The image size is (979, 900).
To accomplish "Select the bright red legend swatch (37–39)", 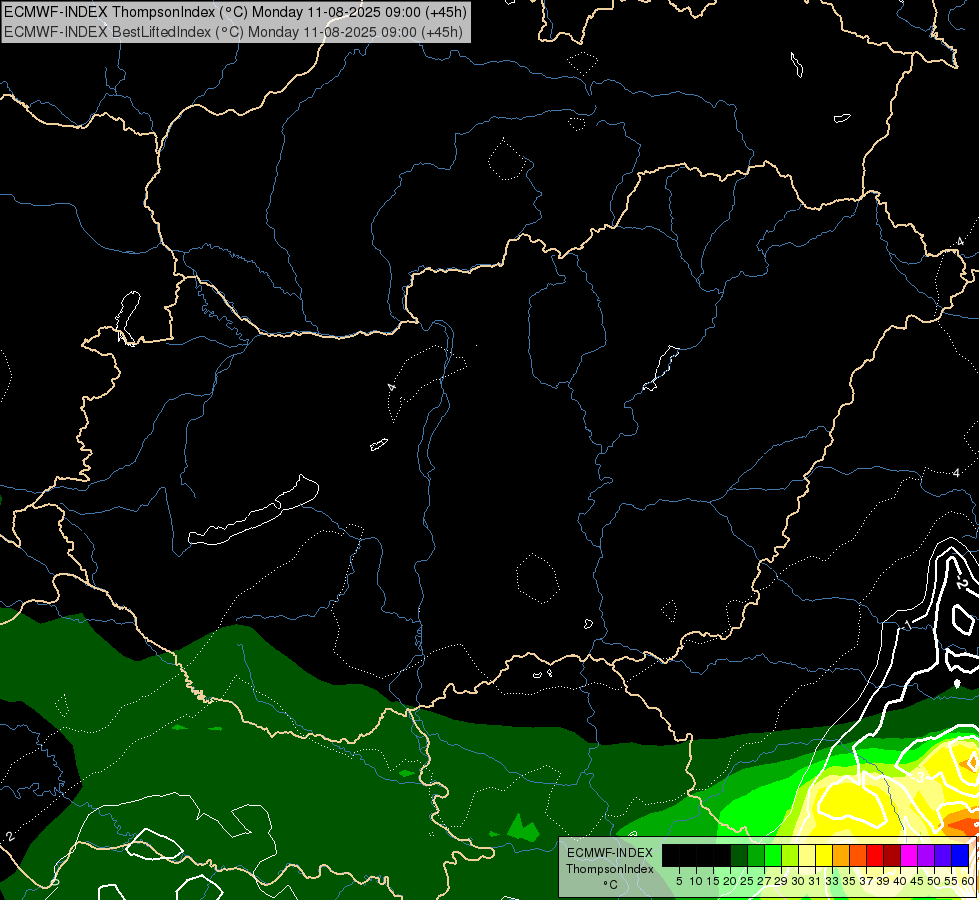I will (875, 855).
